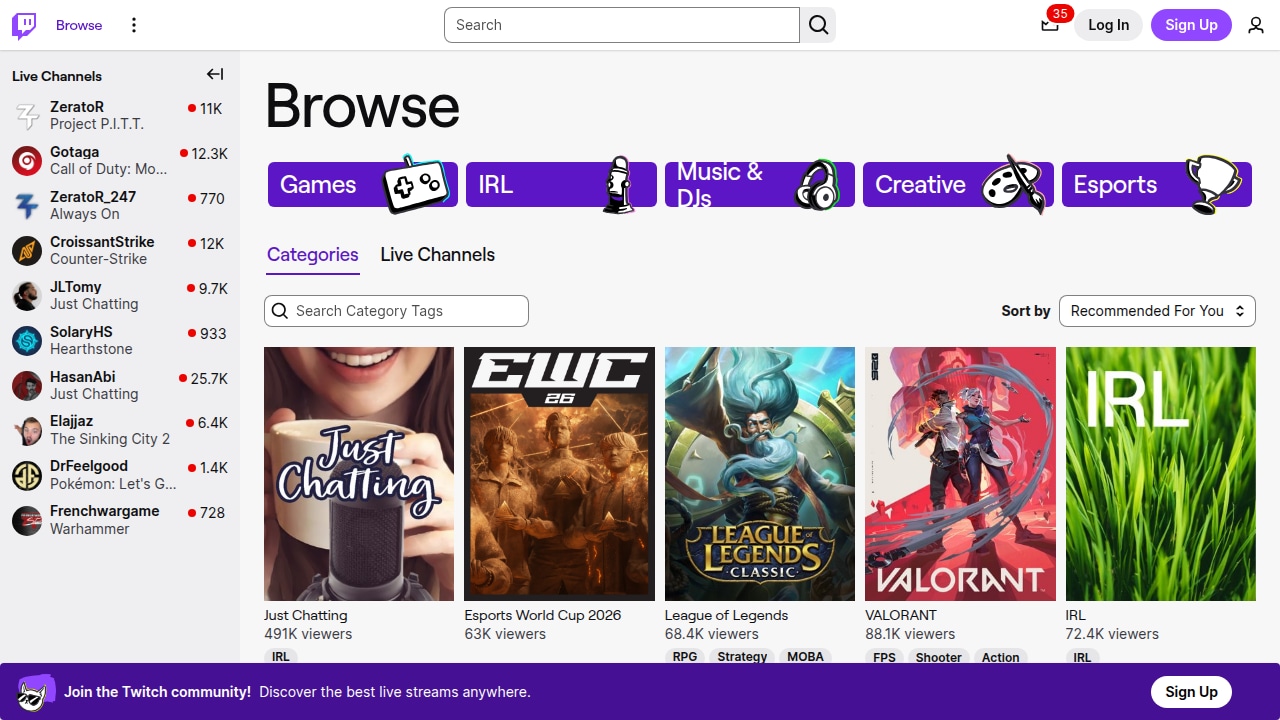The height and width of the screenshot is (720, 1280).
Task: Open Gotaga channel avatar
Action: pyautogui.click(x=27, y=161)
